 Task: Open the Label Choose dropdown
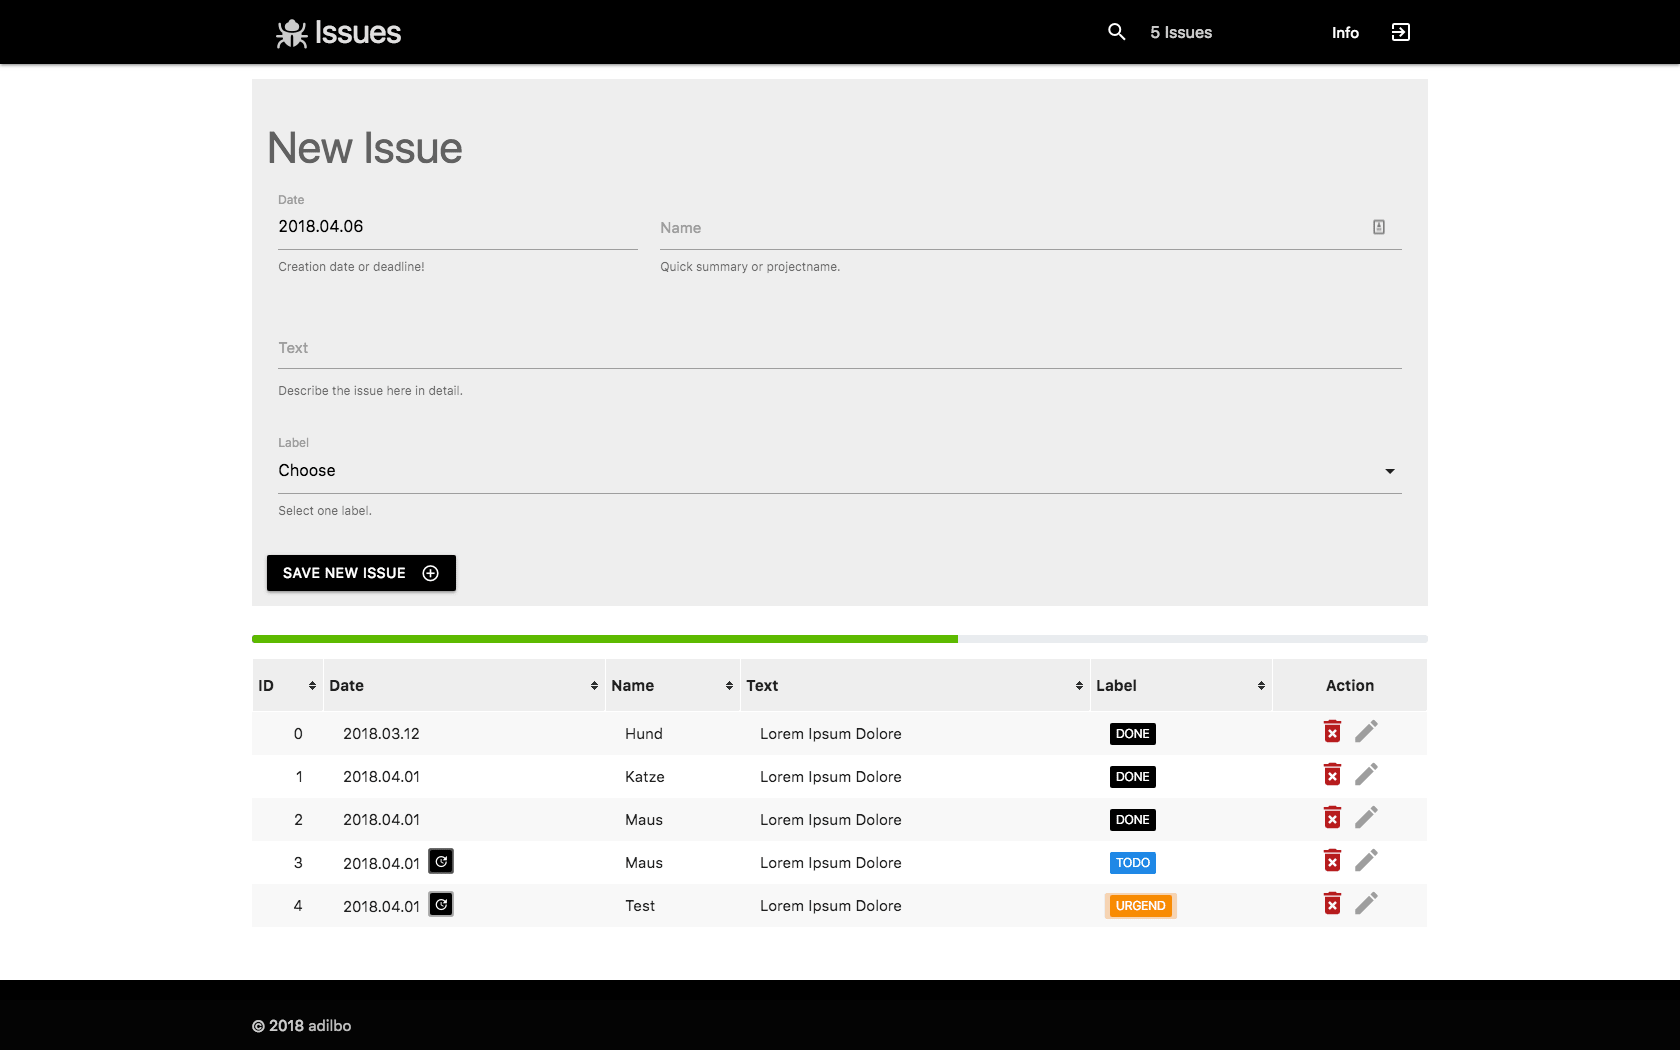tap(840, 471)
